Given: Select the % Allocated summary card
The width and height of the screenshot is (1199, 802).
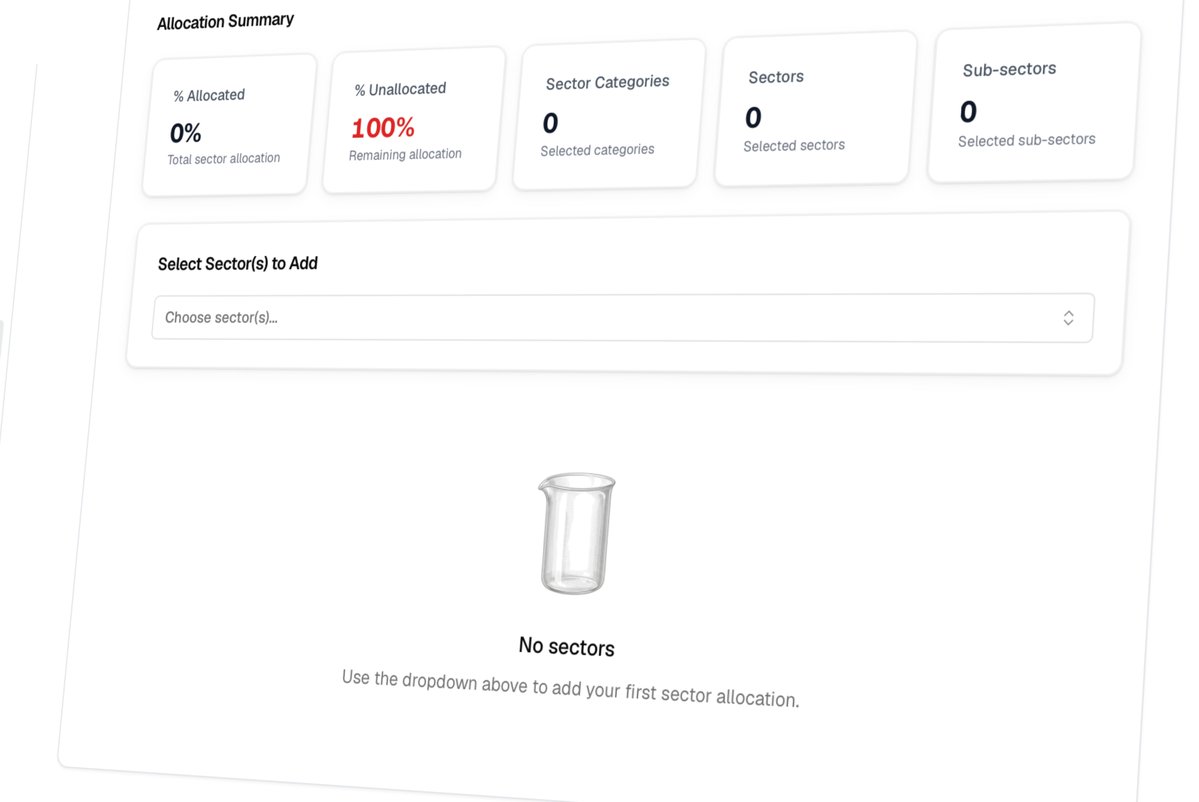Looking at the screenshot, I should (x=229, y=125).
